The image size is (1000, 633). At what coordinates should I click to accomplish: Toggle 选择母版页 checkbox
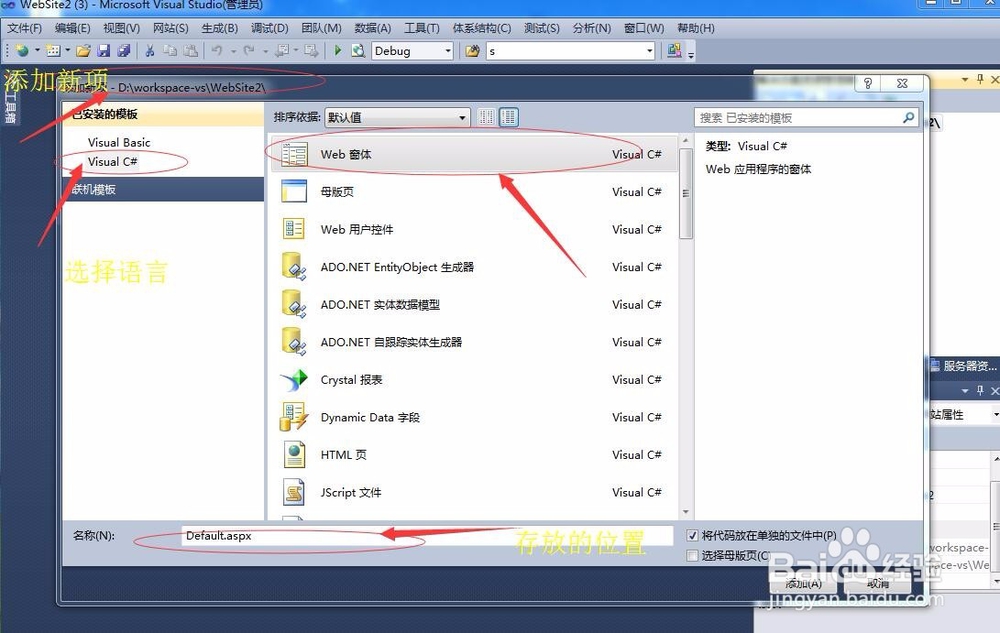[x=692, y=556]
